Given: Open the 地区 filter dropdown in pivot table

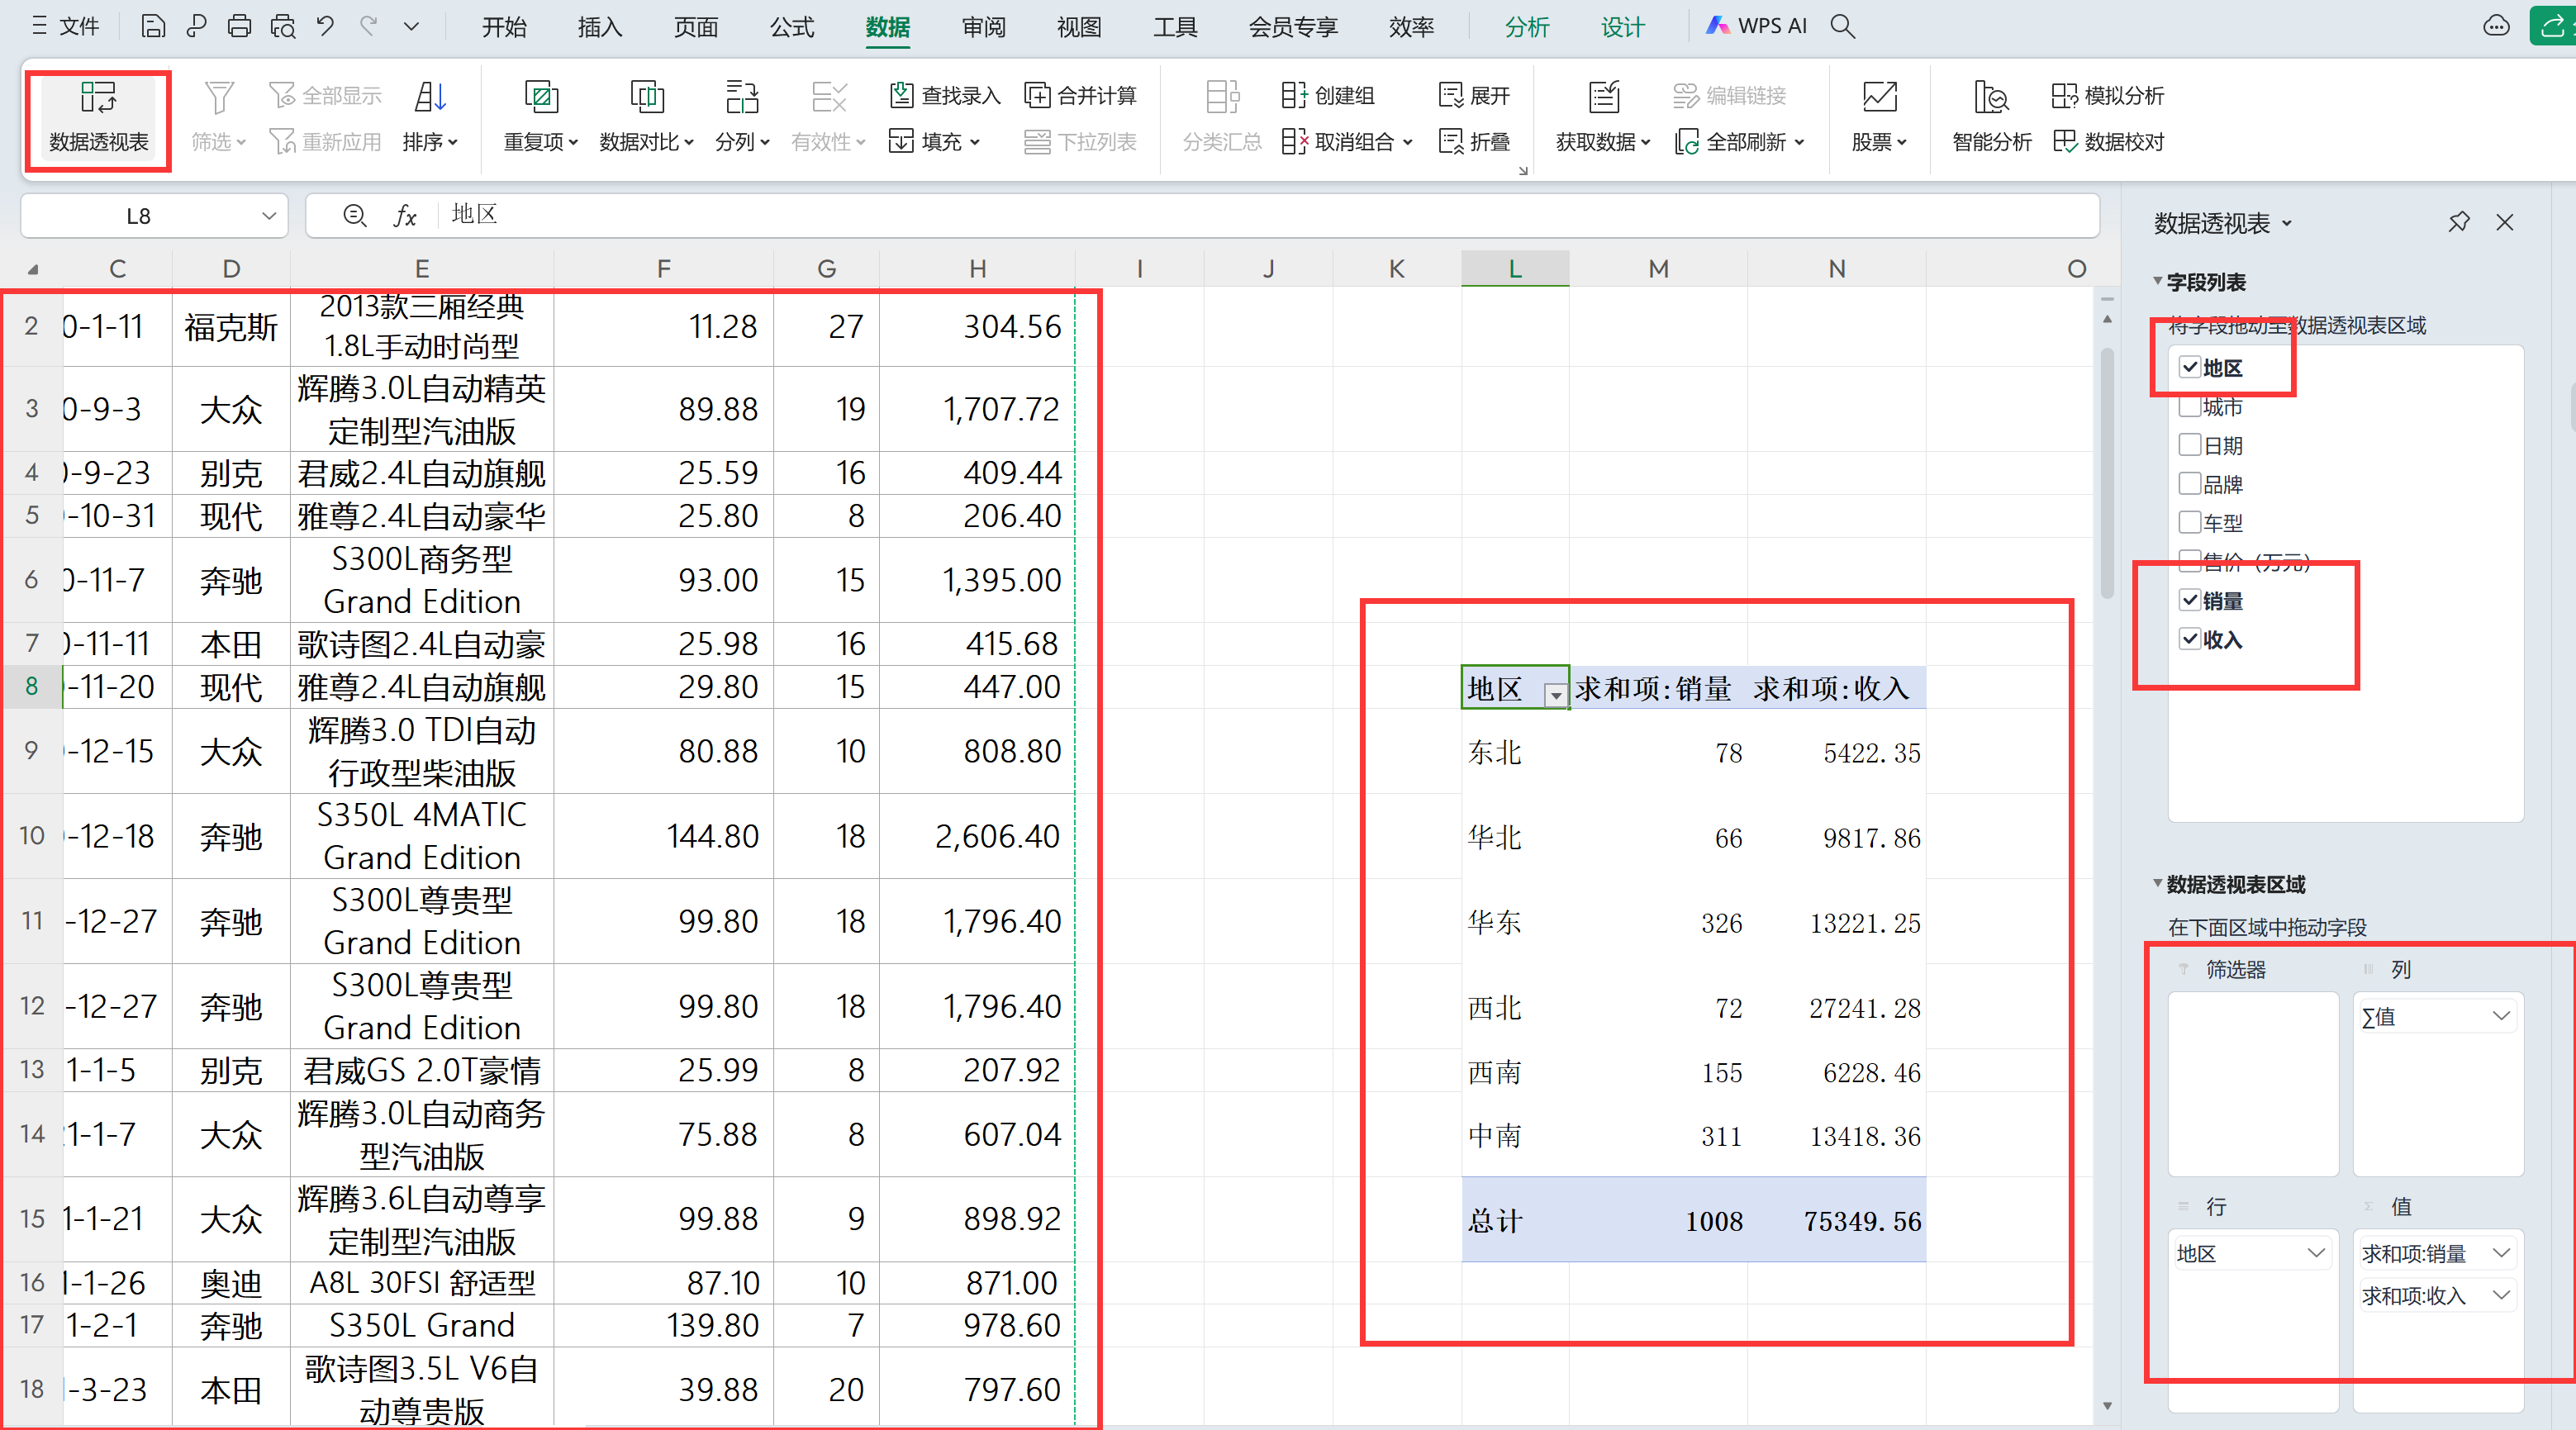Looking at the screenshot, I should 1555,693.
